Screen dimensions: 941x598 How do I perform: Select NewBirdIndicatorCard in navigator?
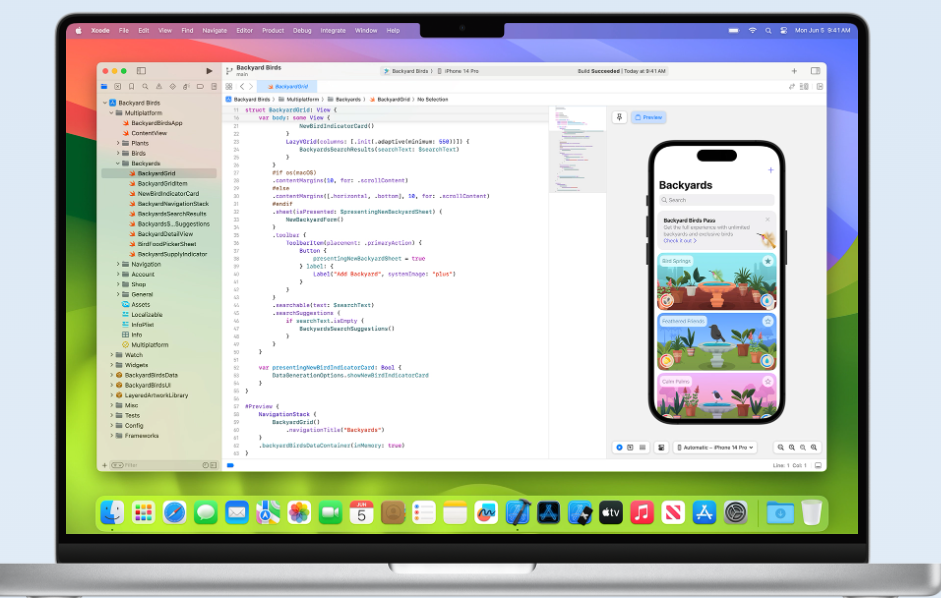click(x=169, y=194)
